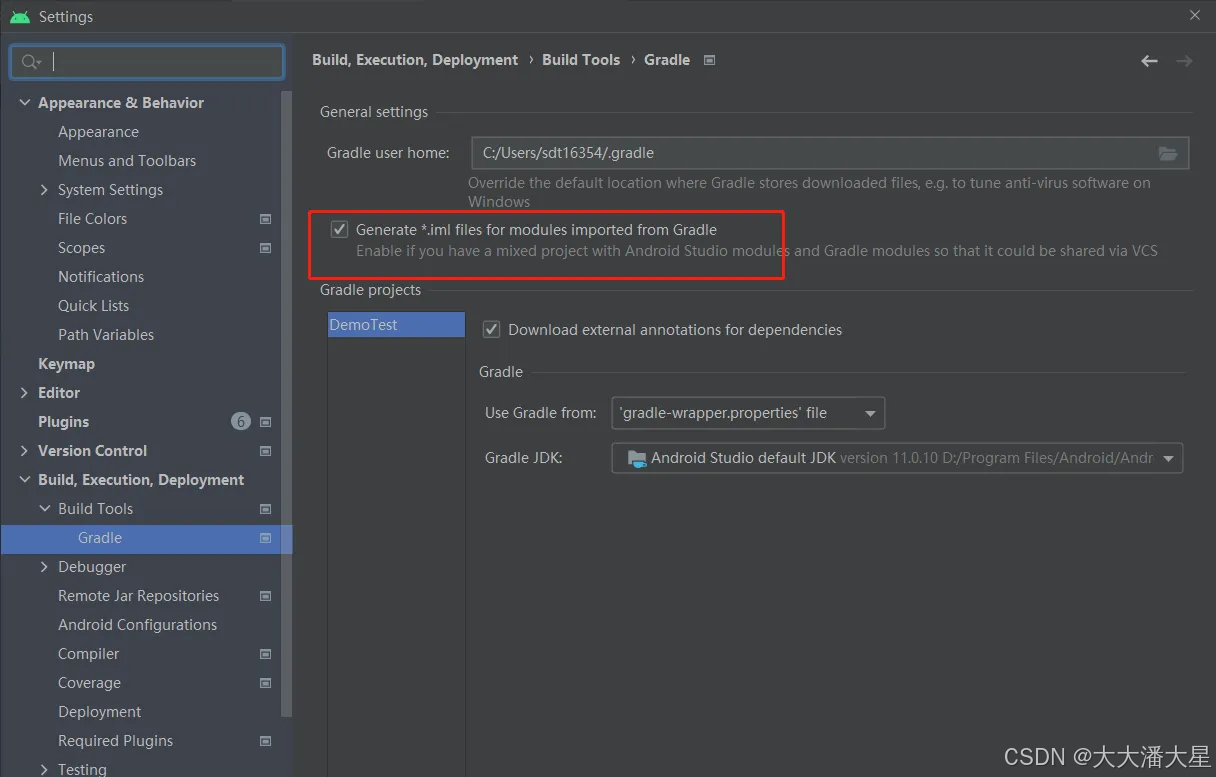Open Plugins settings page
Image resolution: width=1216 pixels, height=777 pixels.
[x=63, y=422]
